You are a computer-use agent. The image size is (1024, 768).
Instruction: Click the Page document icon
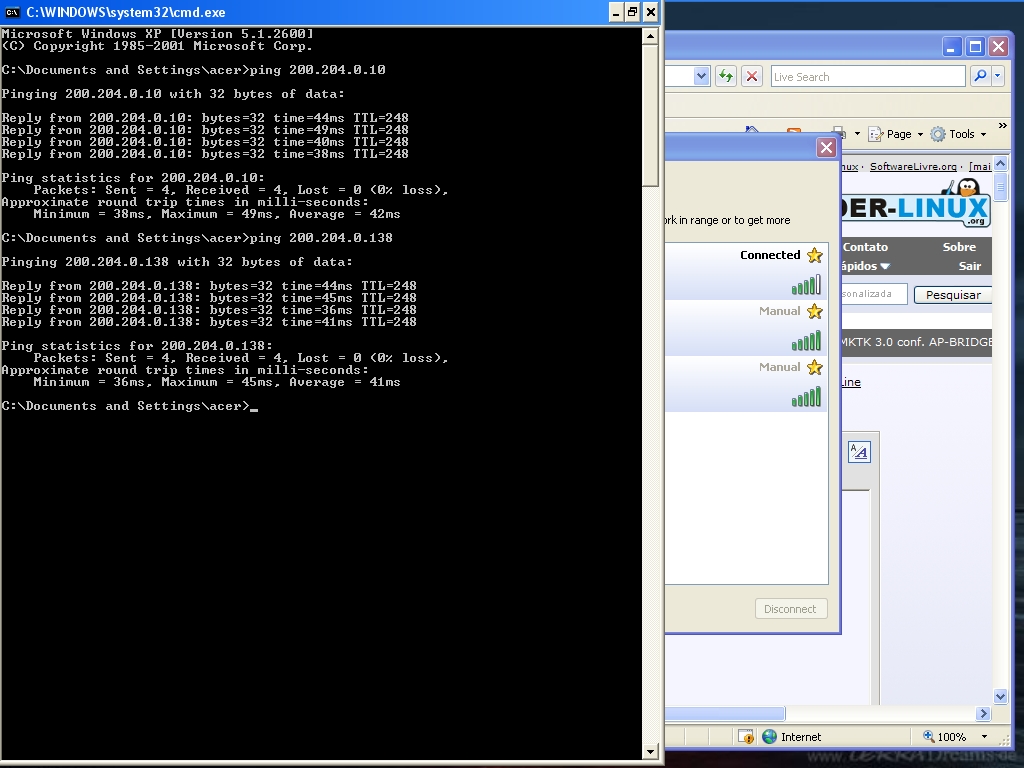pos(875,134)
